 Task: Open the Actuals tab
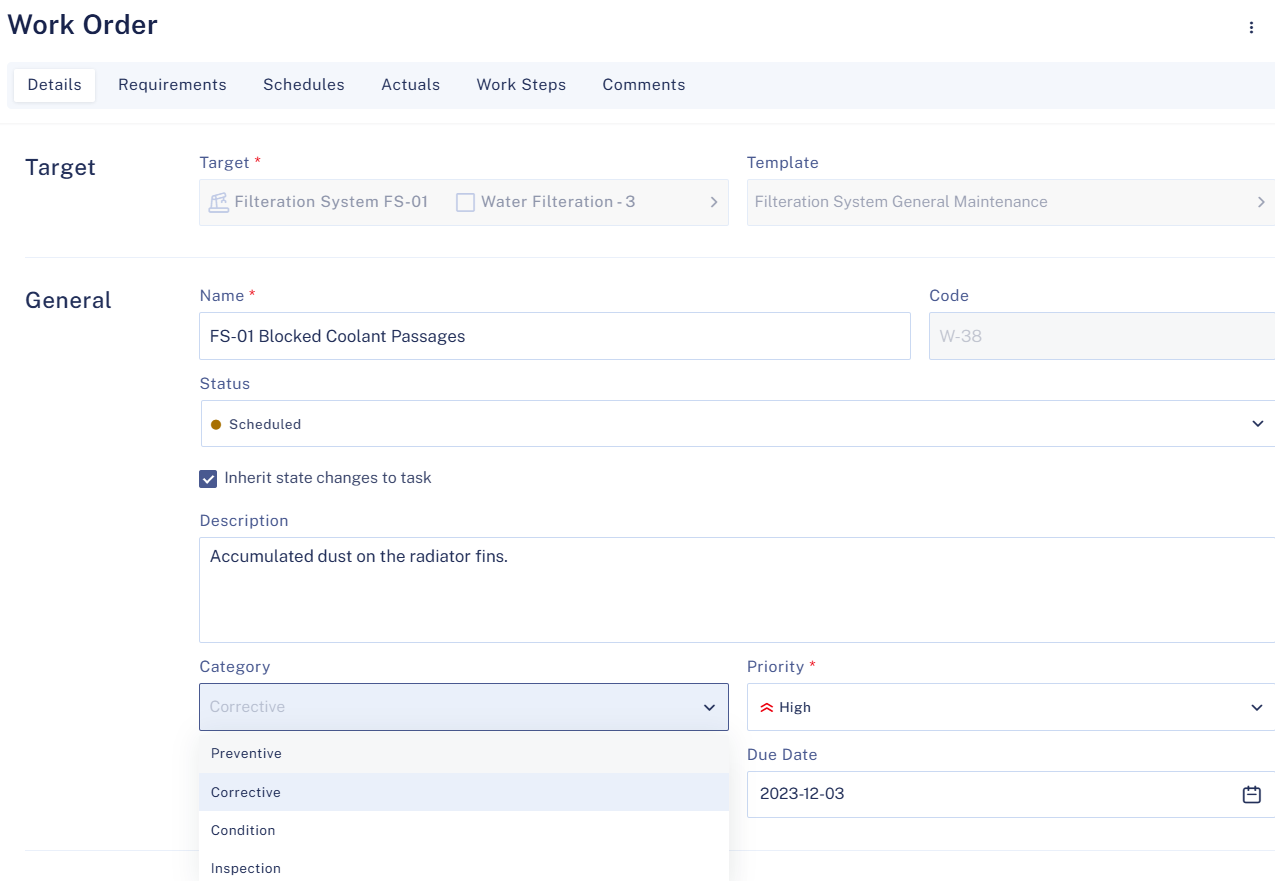pyautogui.click(x=410, y=85)
